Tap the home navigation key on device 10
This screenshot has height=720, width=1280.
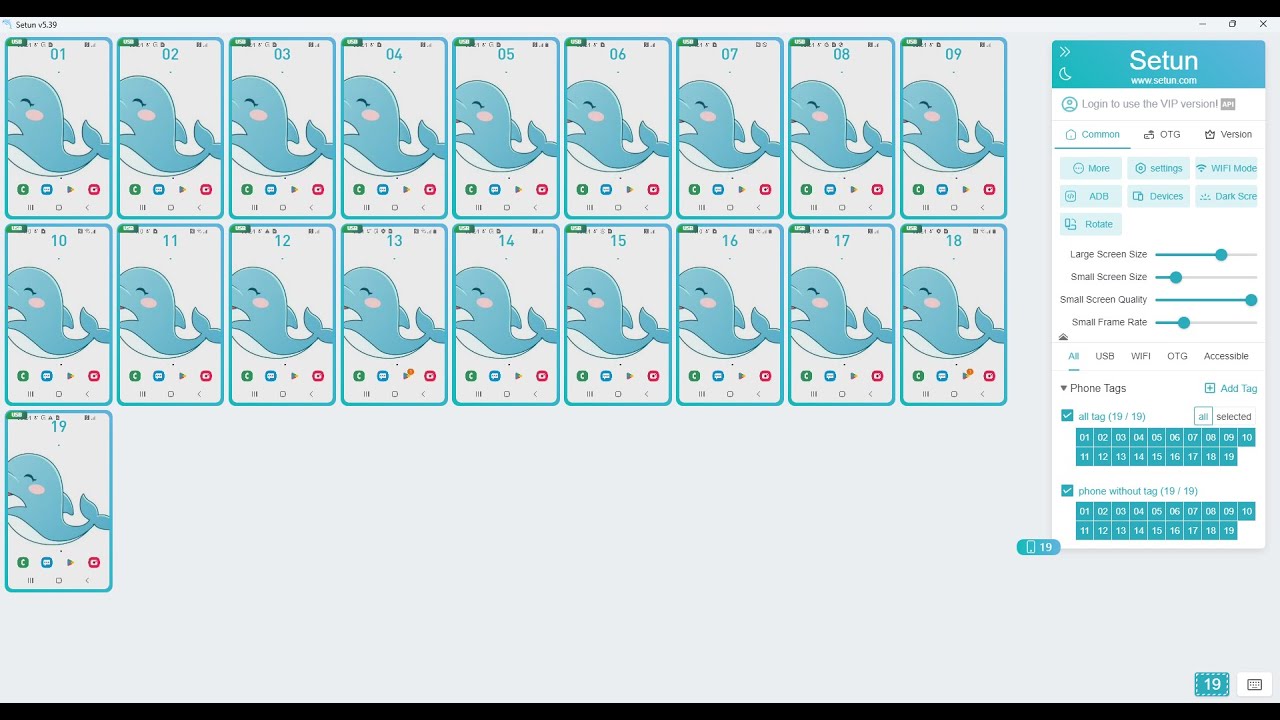click(59, 394)
